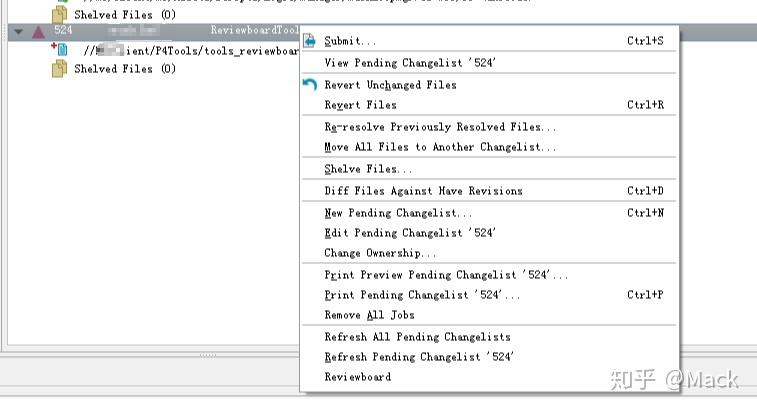Open Re-resolve Previously Resolved Files
This screenshot has width=757, height=411.
point(440,127)
